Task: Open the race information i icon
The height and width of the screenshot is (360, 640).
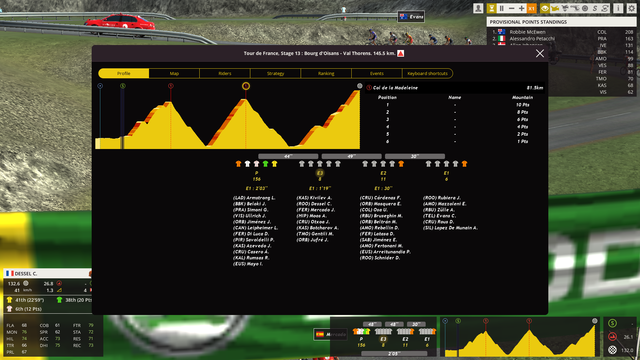Action: pos(618,8)
